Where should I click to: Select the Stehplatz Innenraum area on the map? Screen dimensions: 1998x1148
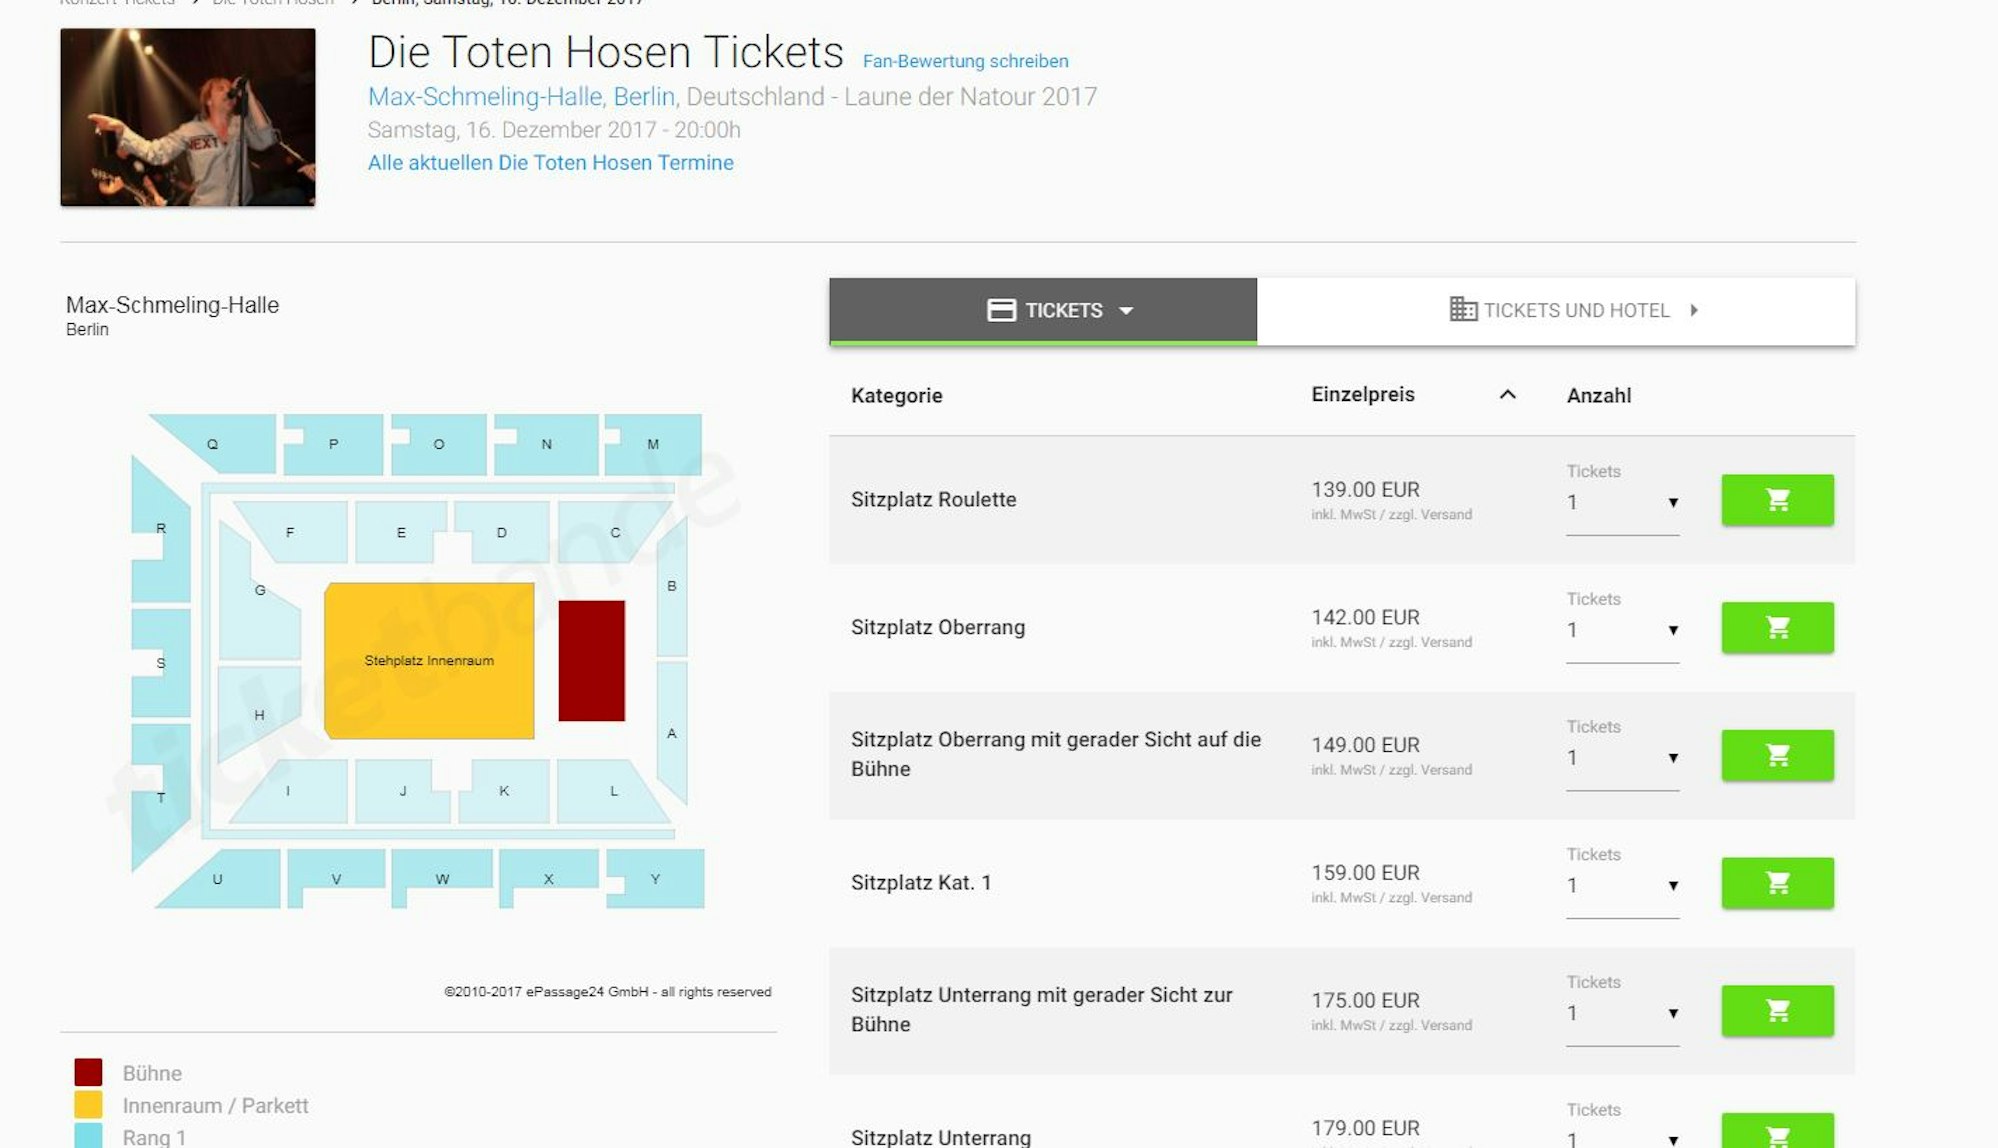pyautogui.click(x=430, y=660)
